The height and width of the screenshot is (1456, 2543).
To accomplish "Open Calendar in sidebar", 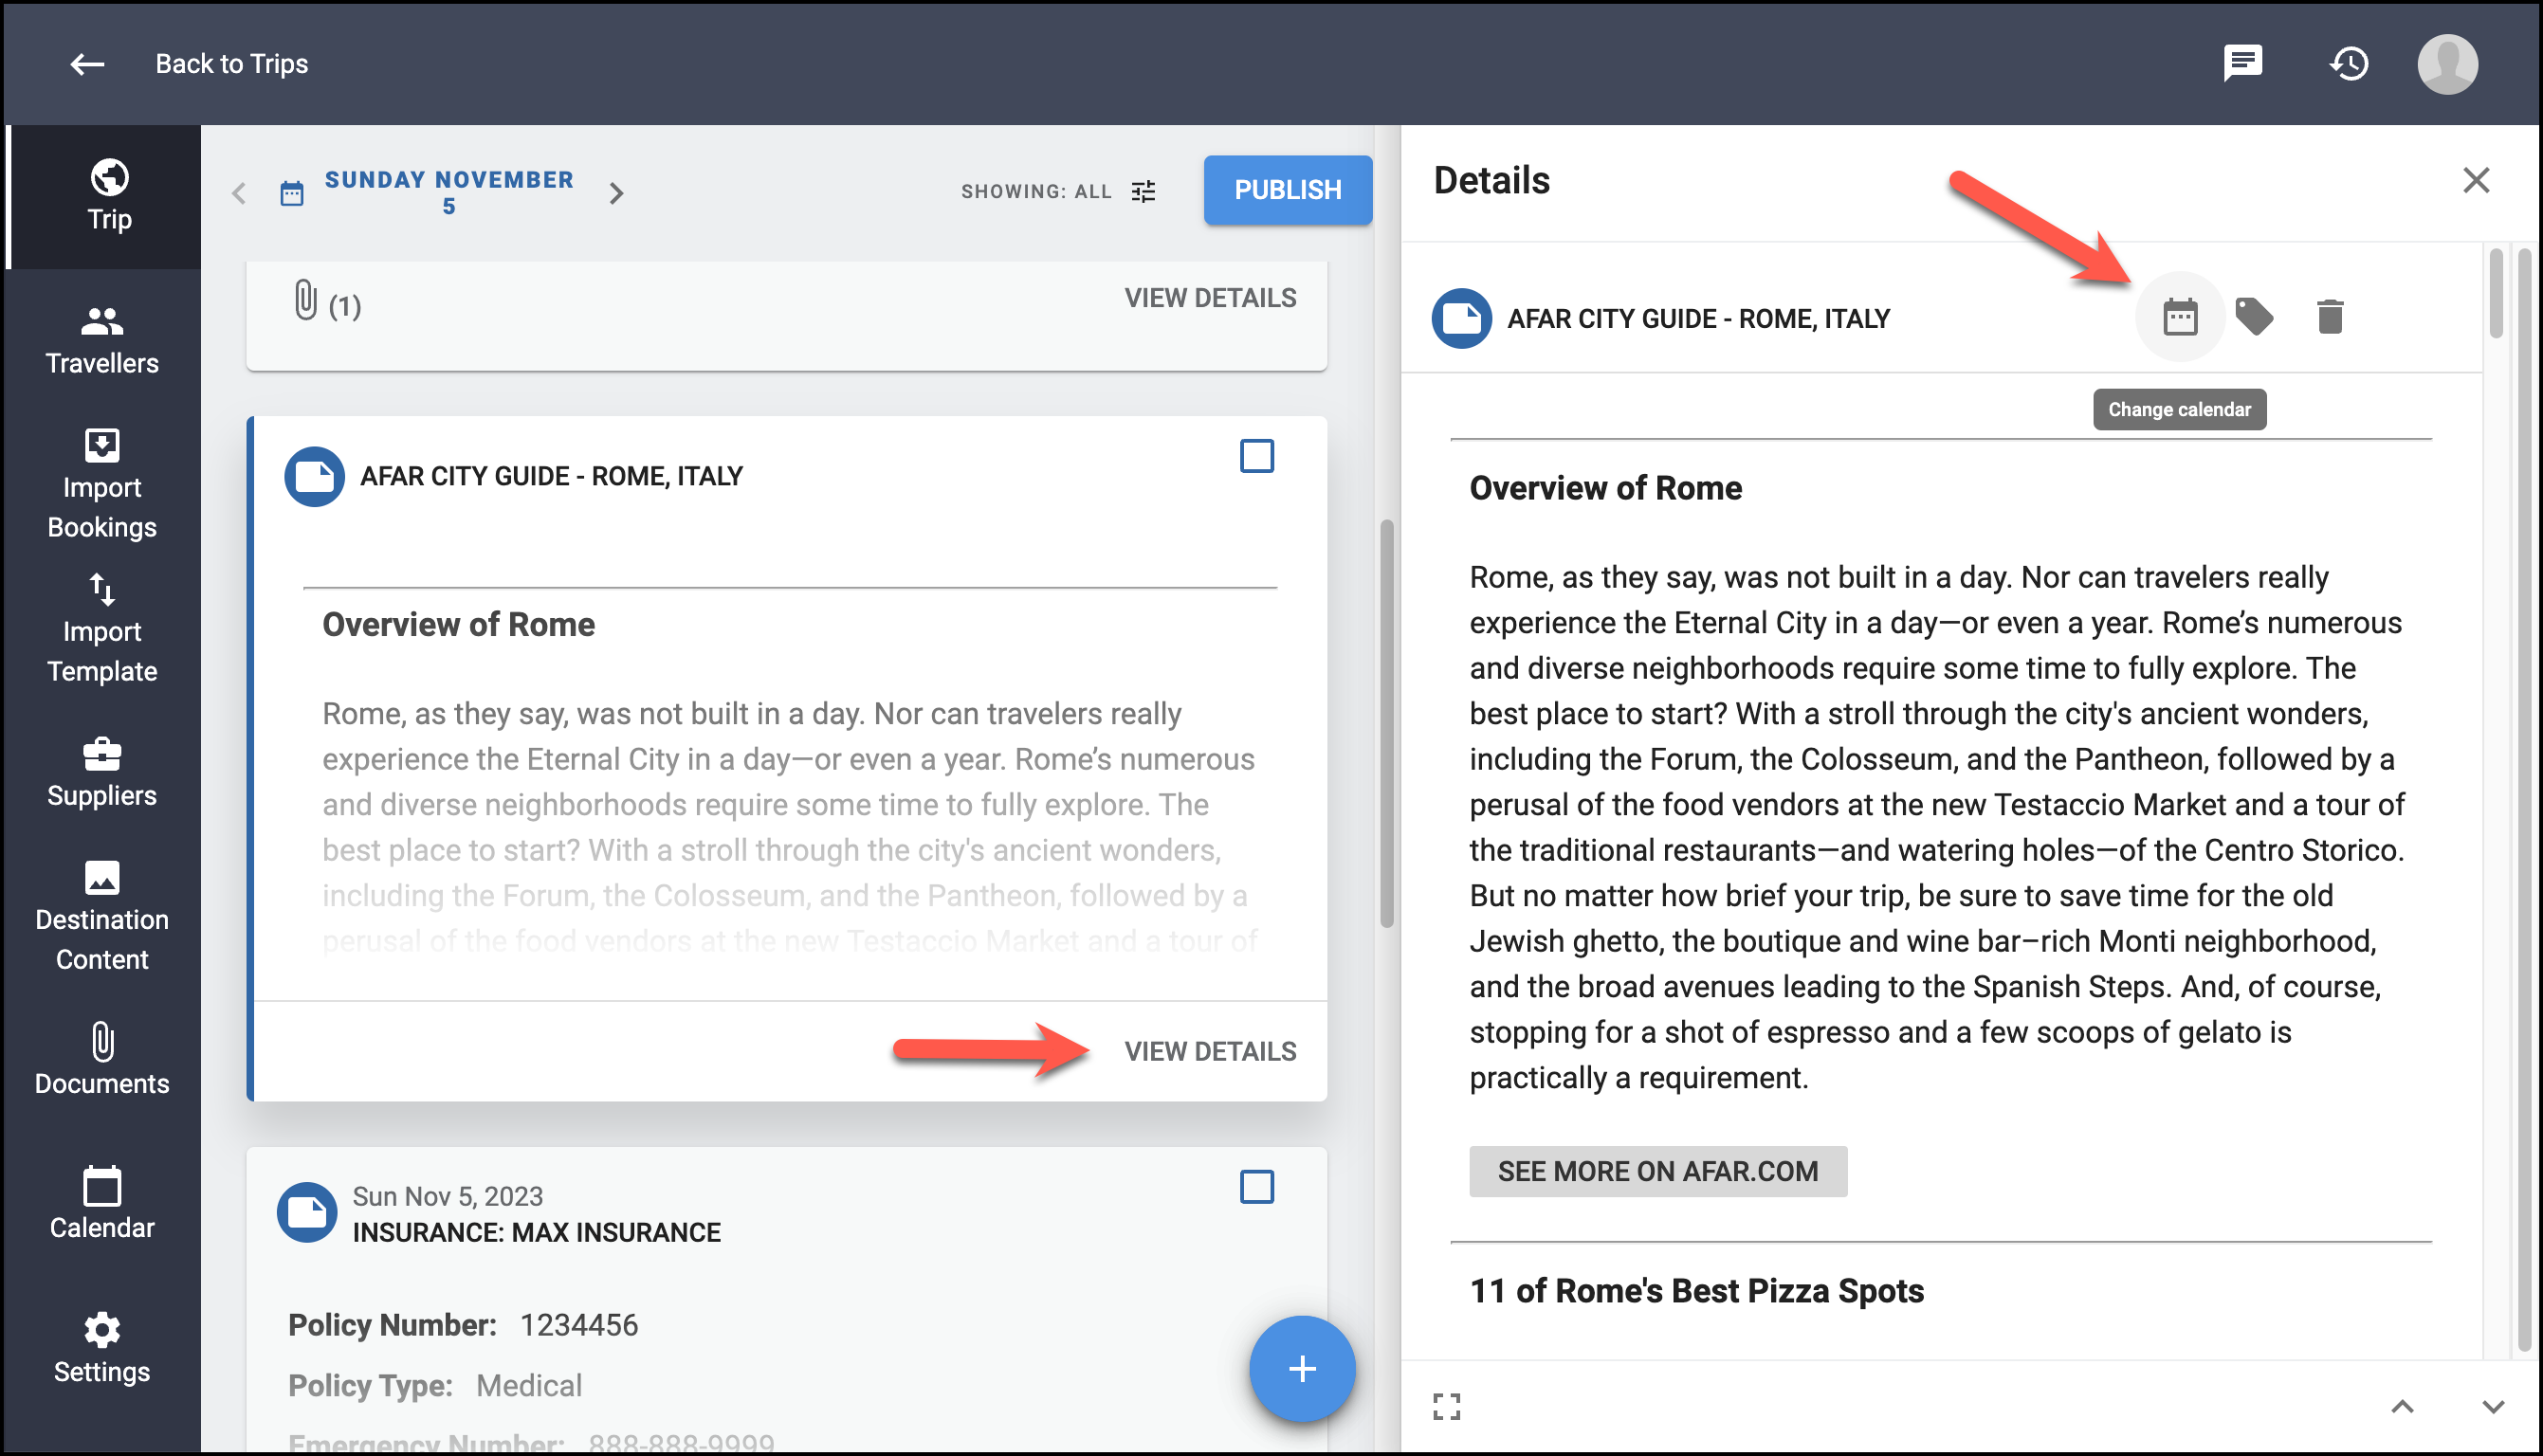I will [x=102, y=1204].
